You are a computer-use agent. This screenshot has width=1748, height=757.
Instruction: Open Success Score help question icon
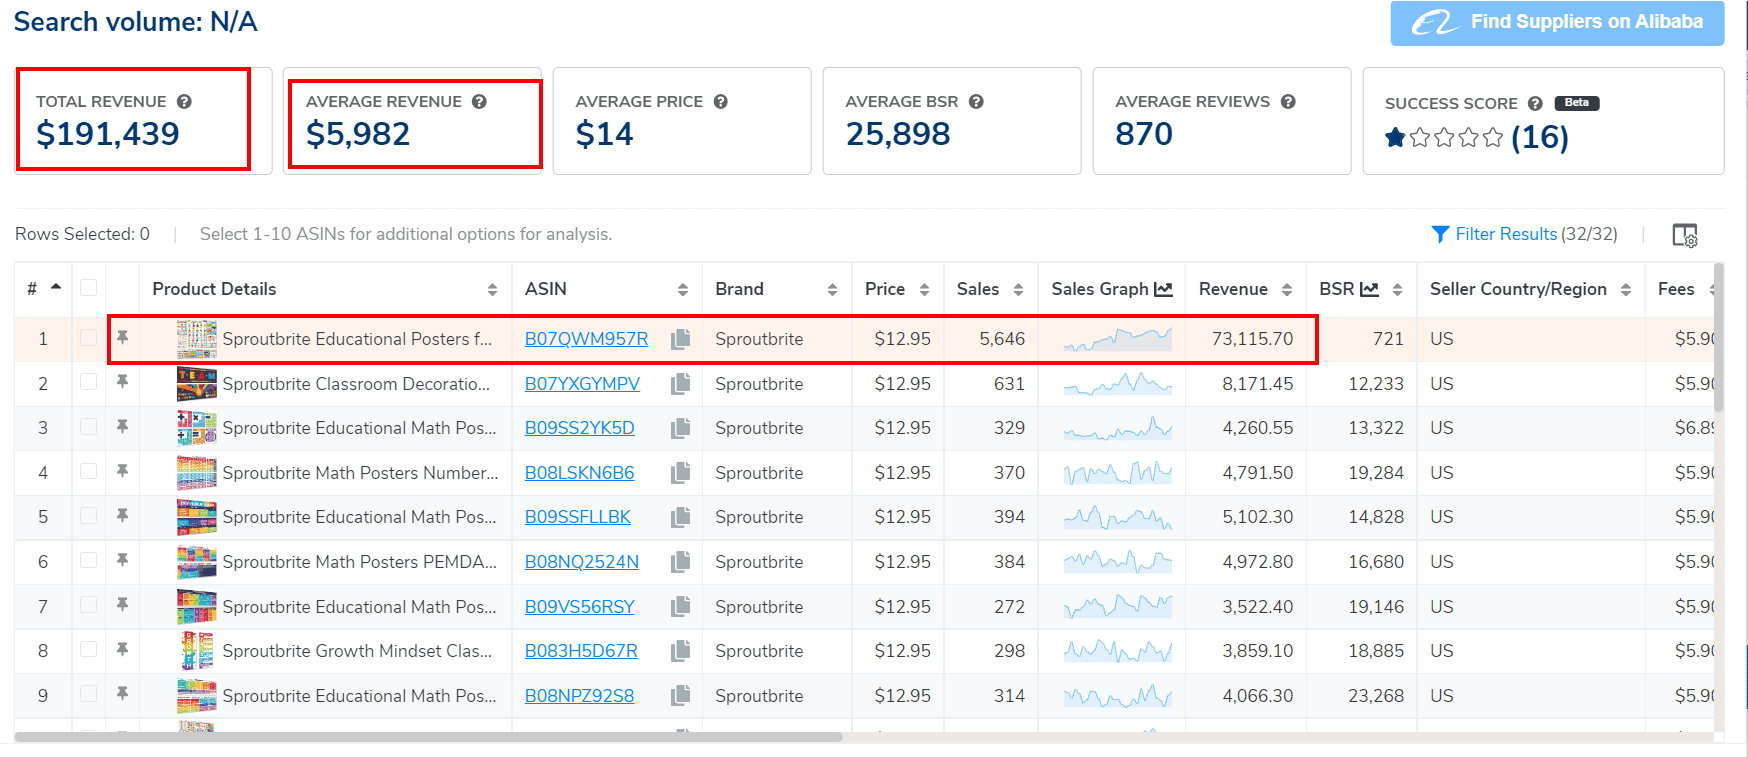(x=1535, y=103)
